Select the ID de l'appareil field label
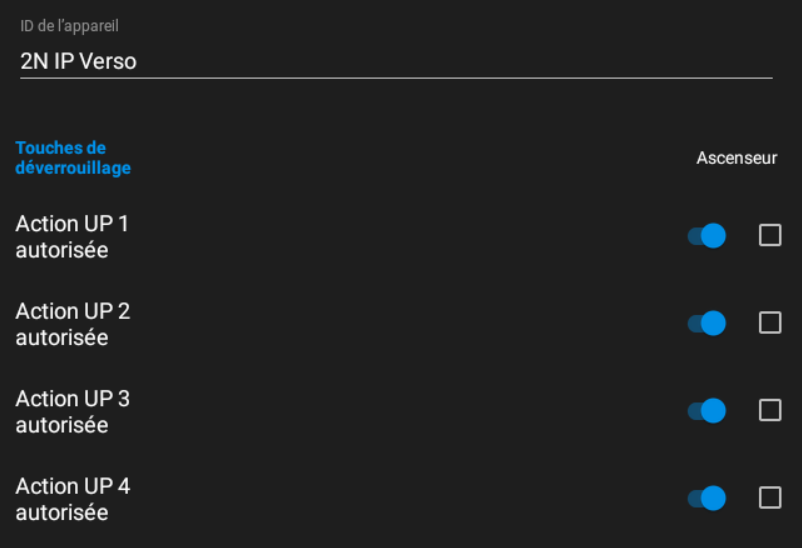The width and height of the screenshot is (802, 548). click(x=69, y=26)
